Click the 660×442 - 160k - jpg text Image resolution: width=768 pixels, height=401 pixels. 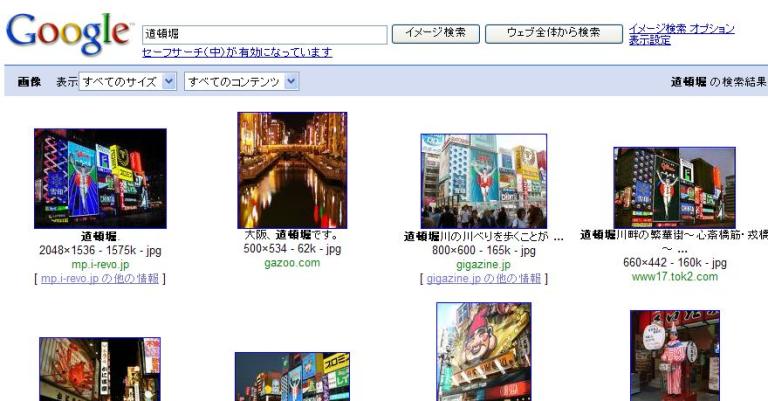point(674,263)
